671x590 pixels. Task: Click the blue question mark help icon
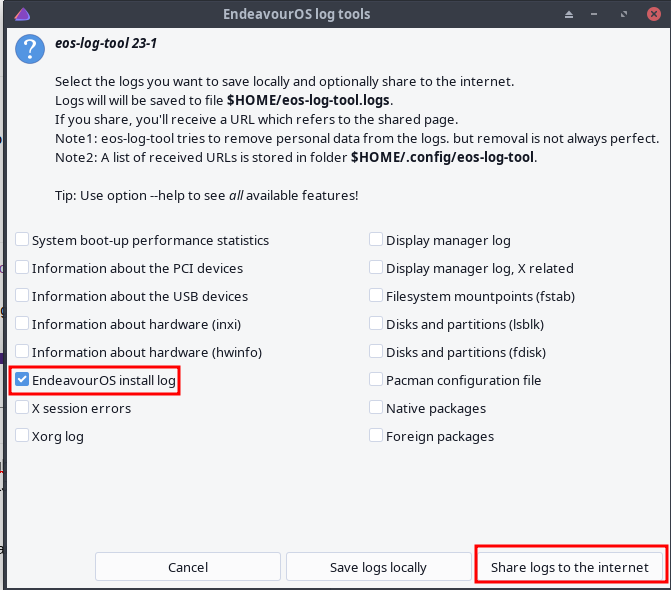(x=30, y=49)
